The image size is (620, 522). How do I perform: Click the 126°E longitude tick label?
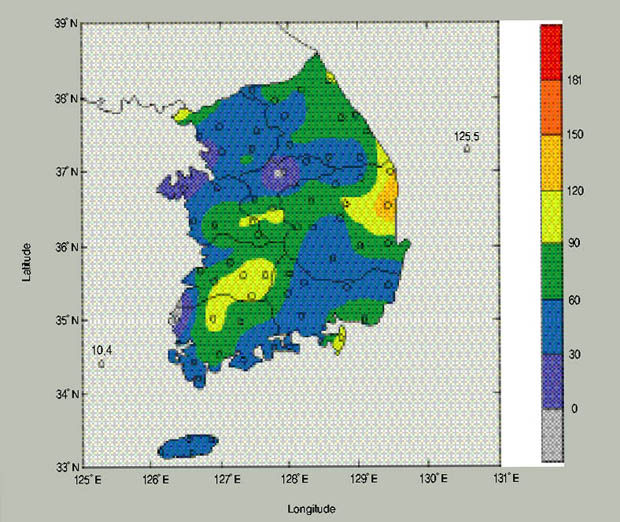point(156,479)
